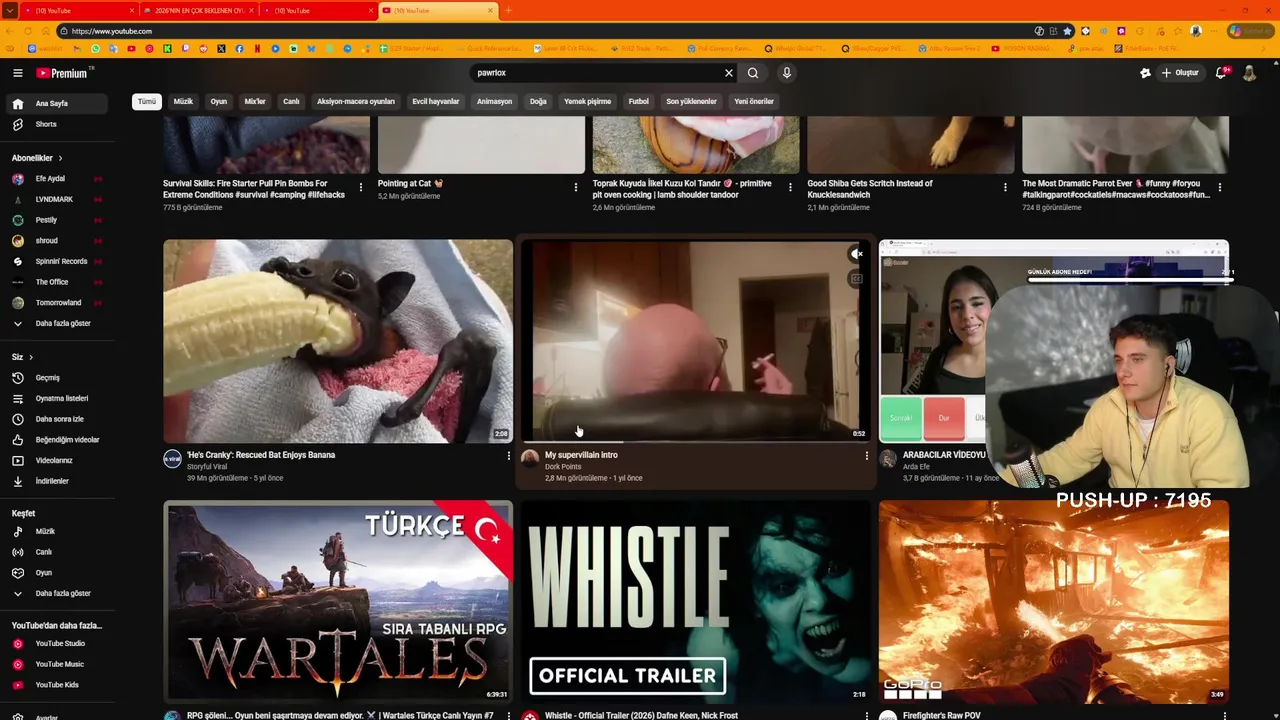Open Efe Aydal channel subscription
The image size is (1280, 720).
point(57,179)
